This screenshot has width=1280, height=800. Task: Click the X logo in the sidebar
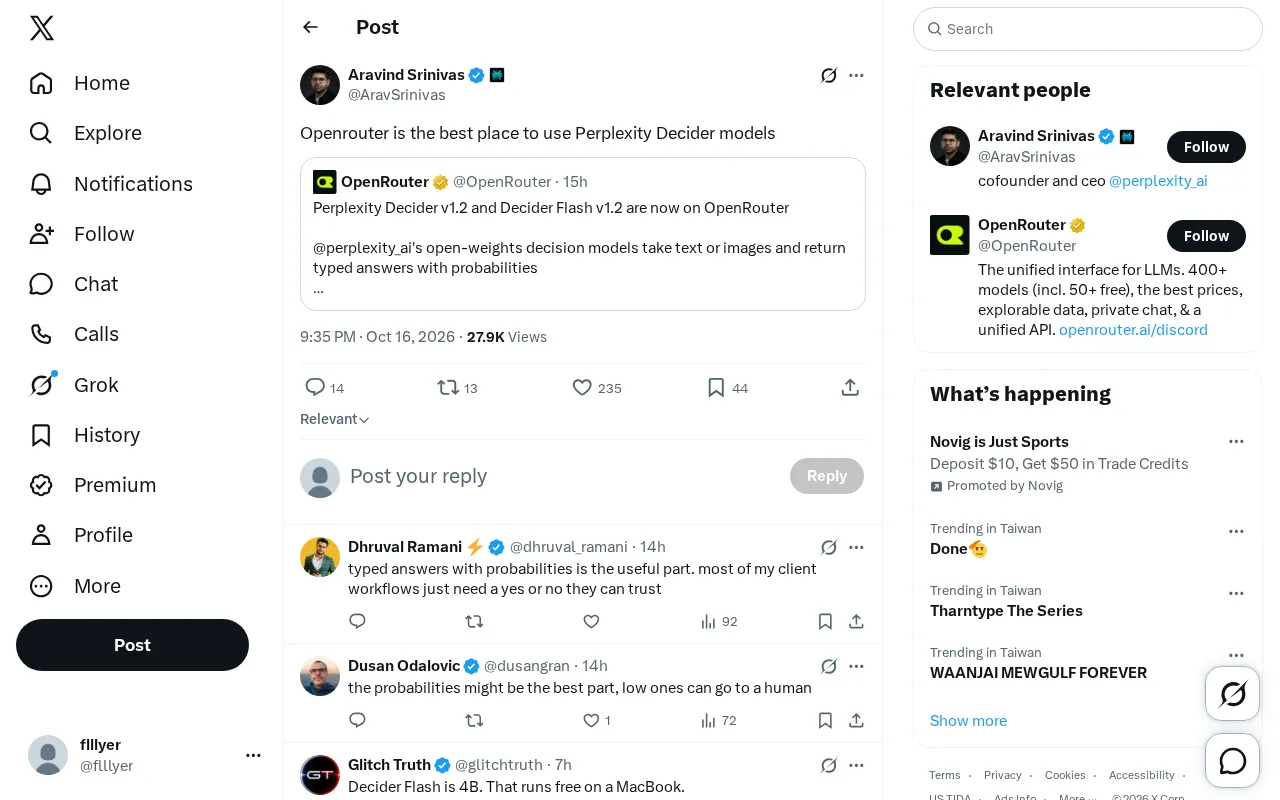[x=42, y=28]
